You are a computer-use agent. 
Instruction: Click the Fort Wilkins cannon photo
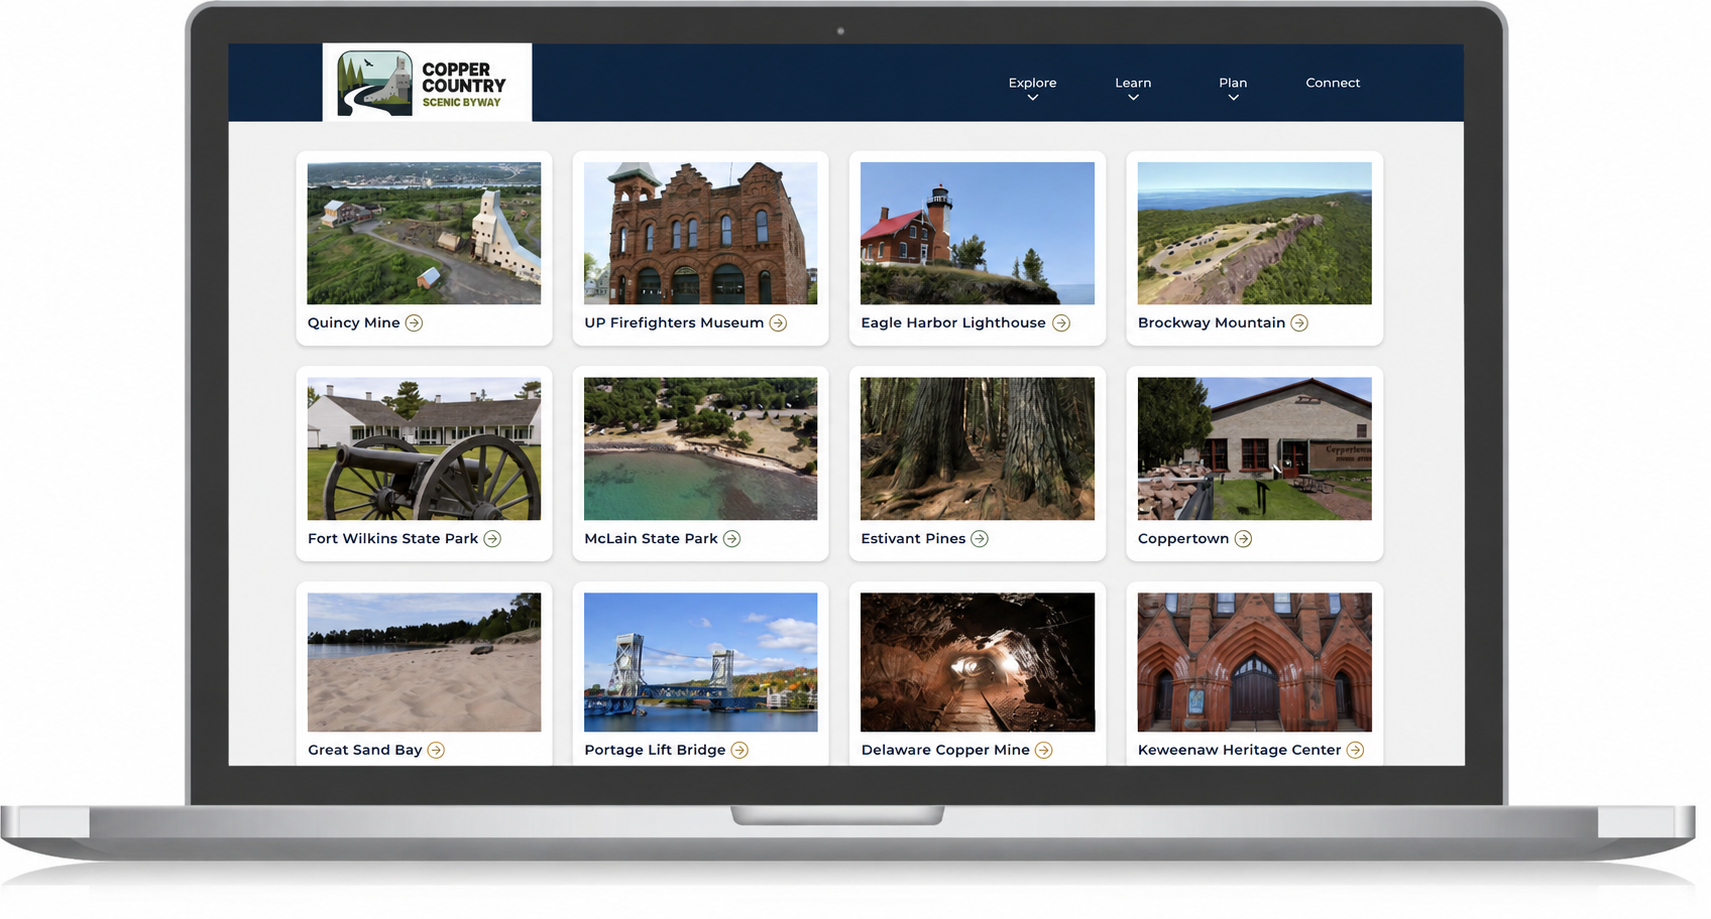pyautogui.click(x=424, y=449)
